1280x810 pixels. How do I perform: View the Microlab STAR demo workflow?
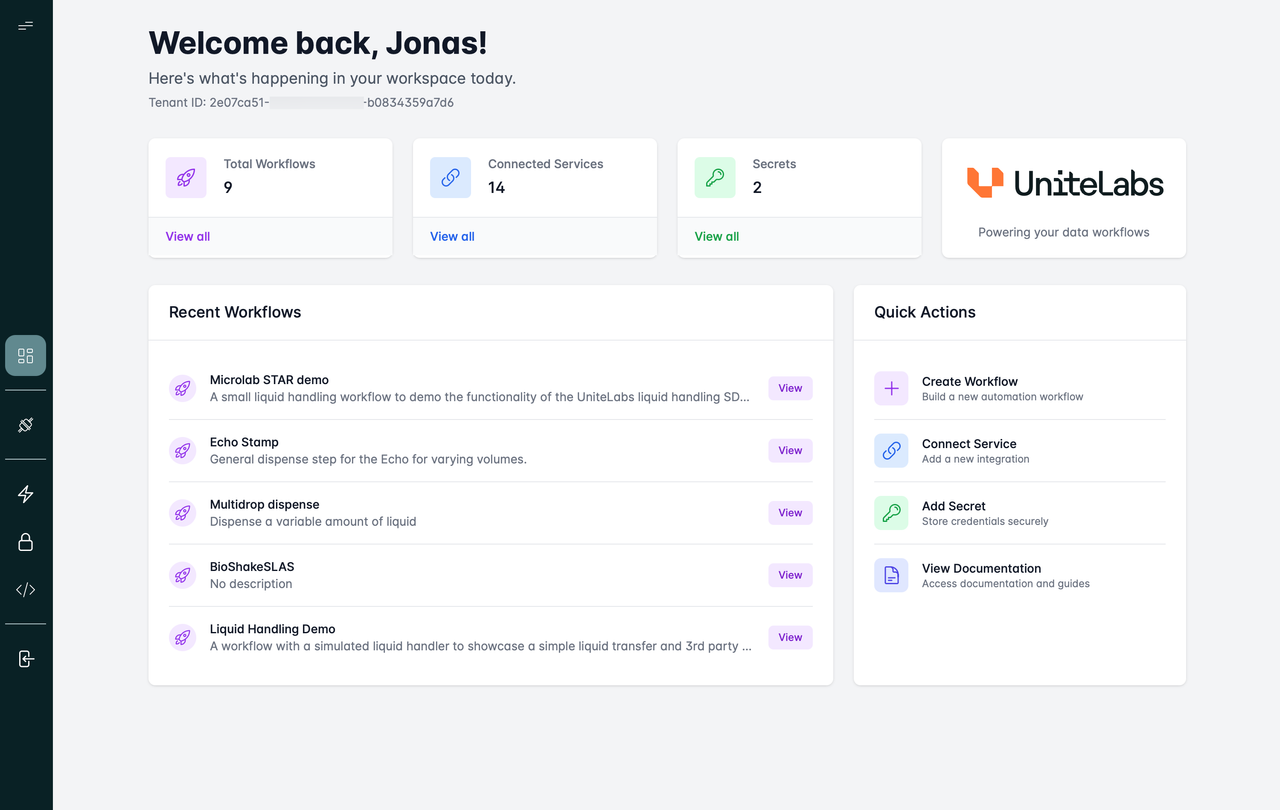[x=790, y=388]
